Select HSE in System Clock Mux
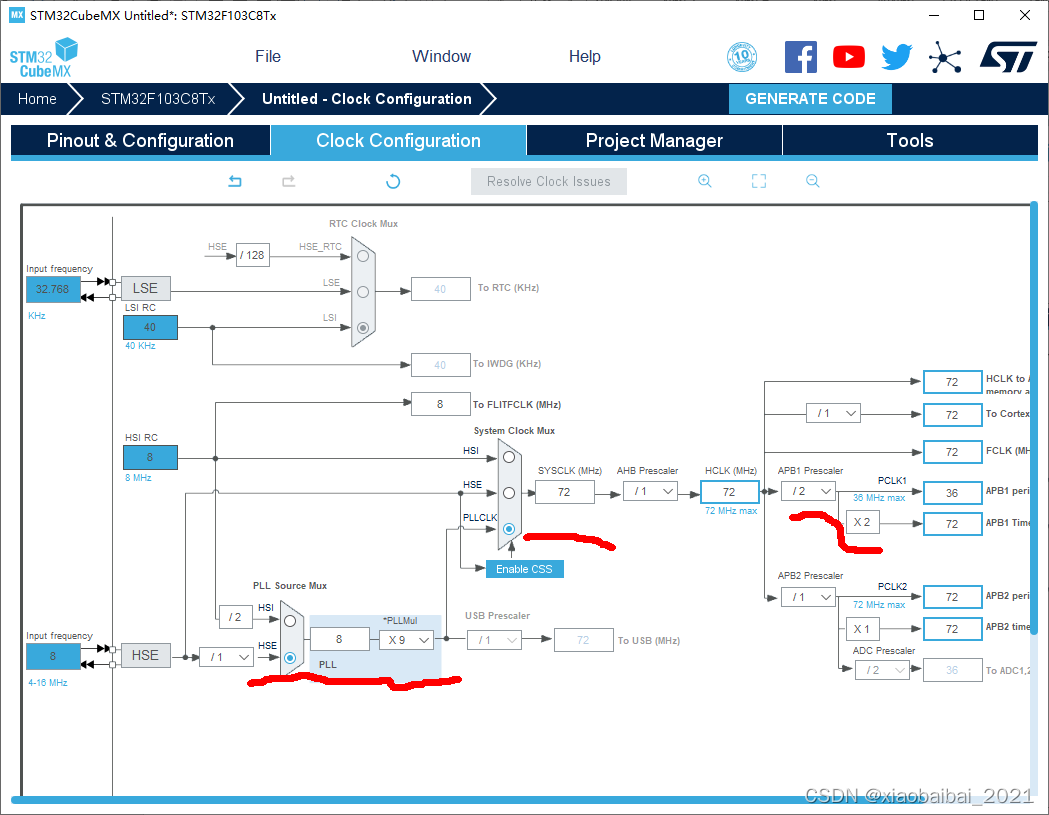 click(x=509, y=493)
